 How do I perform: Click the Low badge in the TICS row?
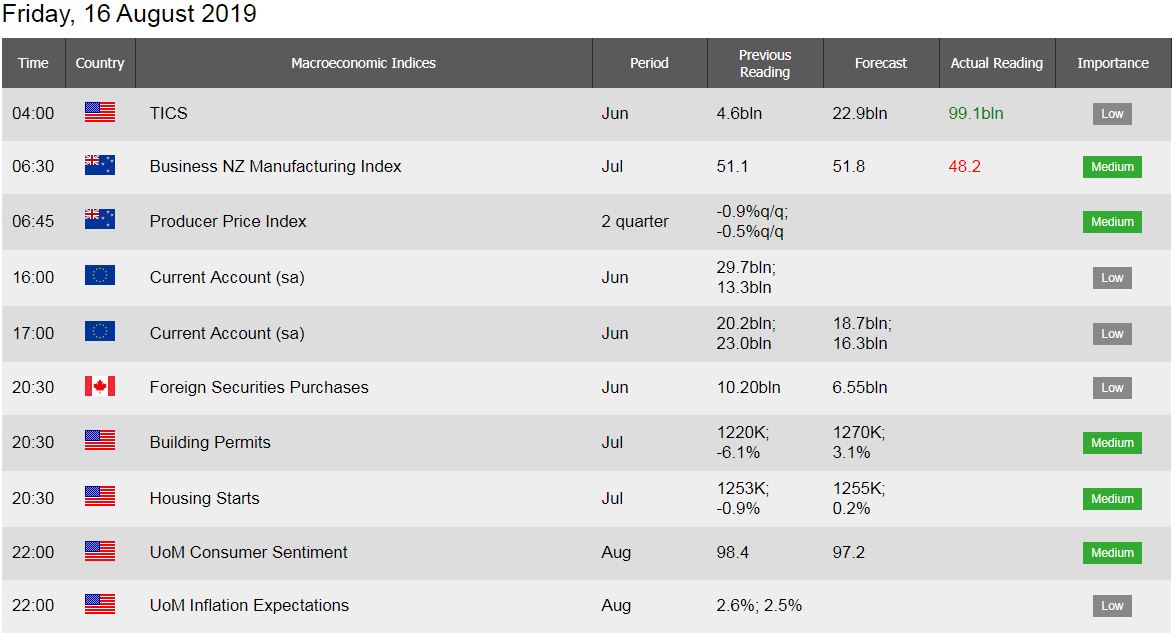coord(1112,114)
